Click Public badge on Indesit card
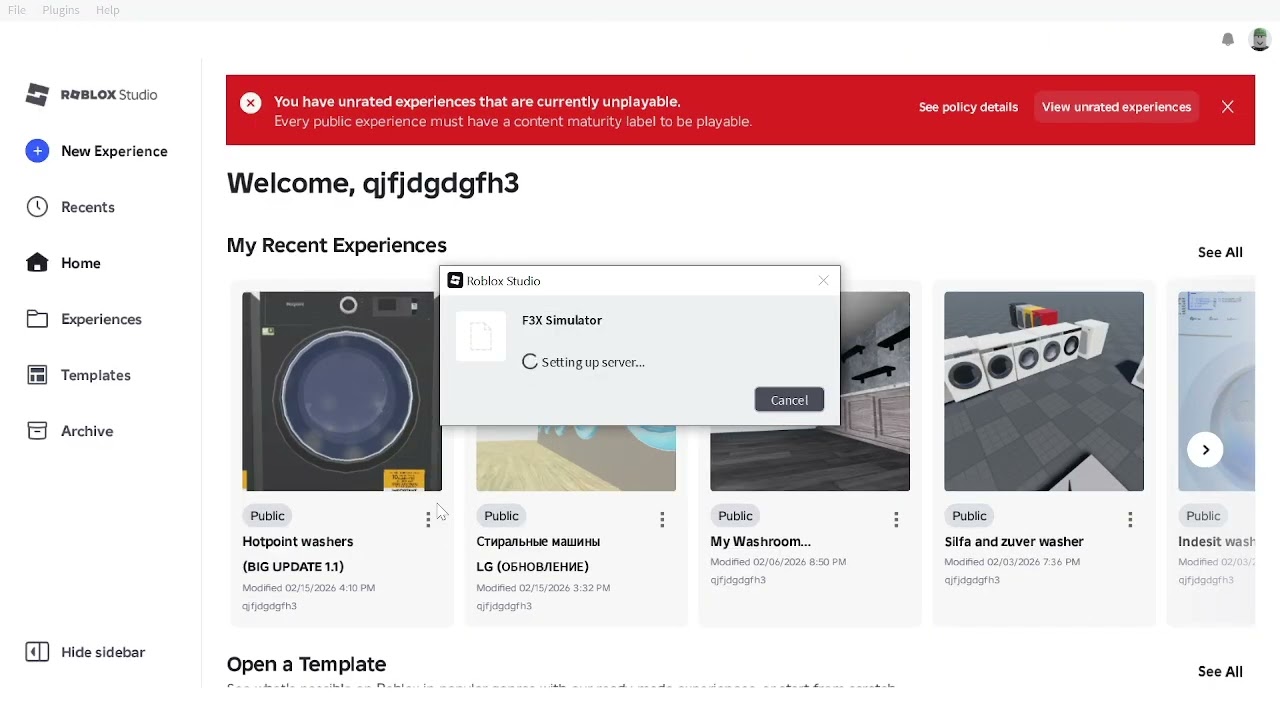1280x720 pixels. 1203,516
